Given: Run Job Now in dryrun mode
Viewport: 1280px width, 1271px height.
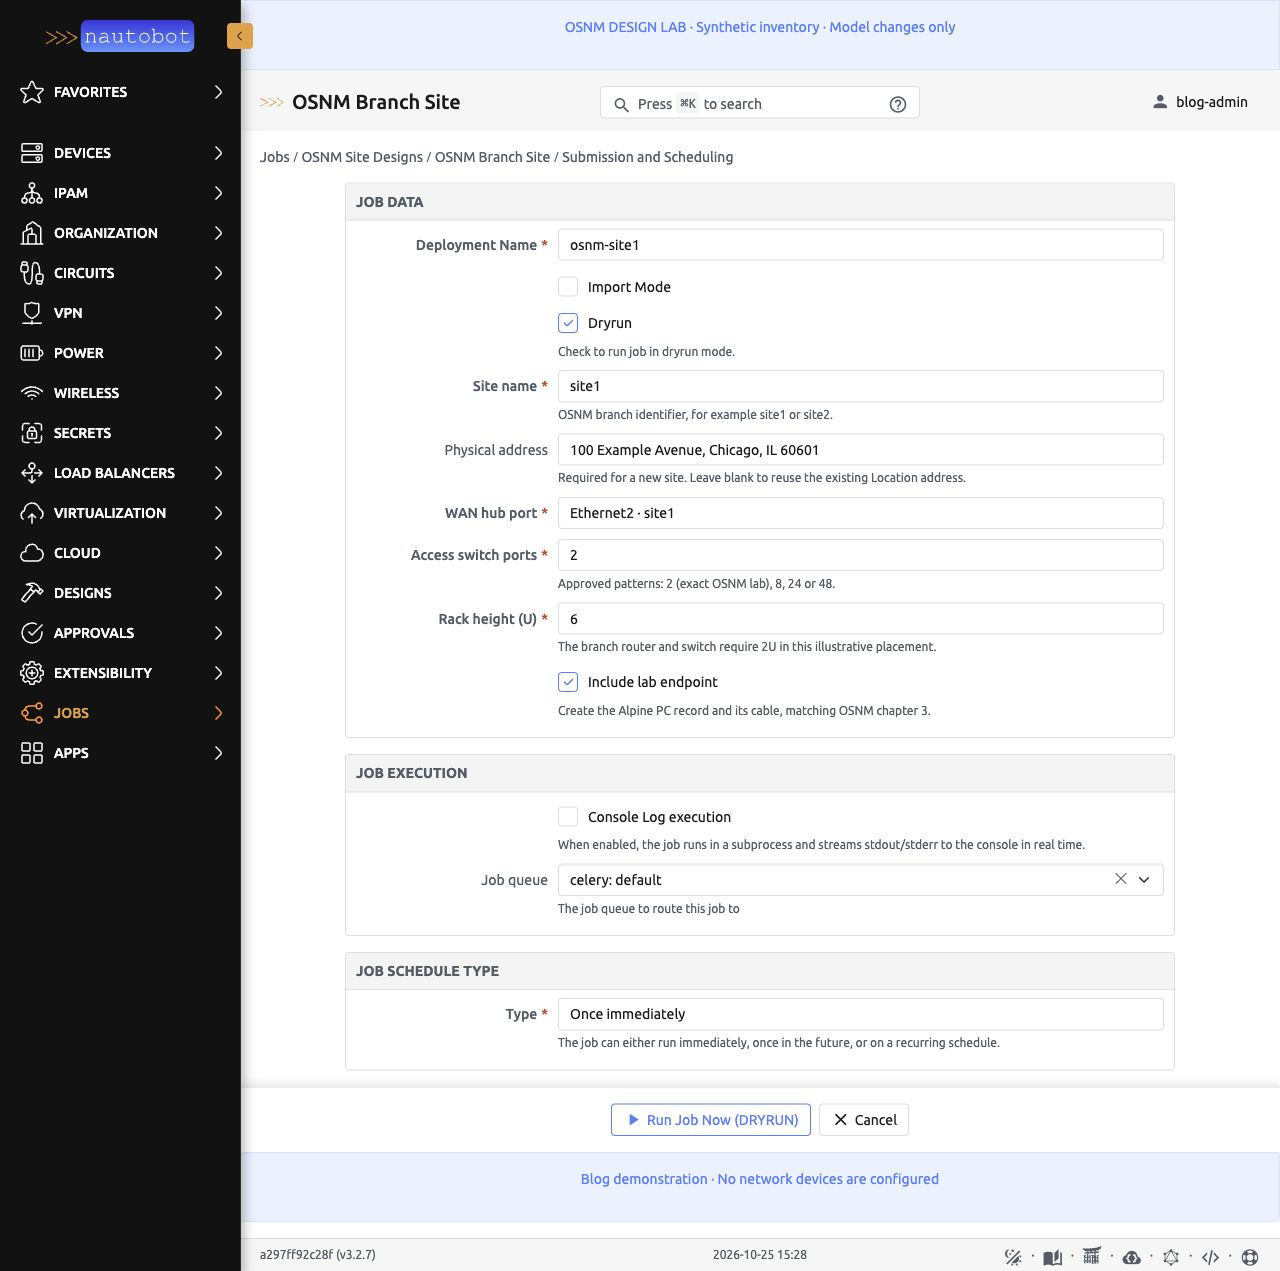Looking at the screenshot, I should (711, 1120).
